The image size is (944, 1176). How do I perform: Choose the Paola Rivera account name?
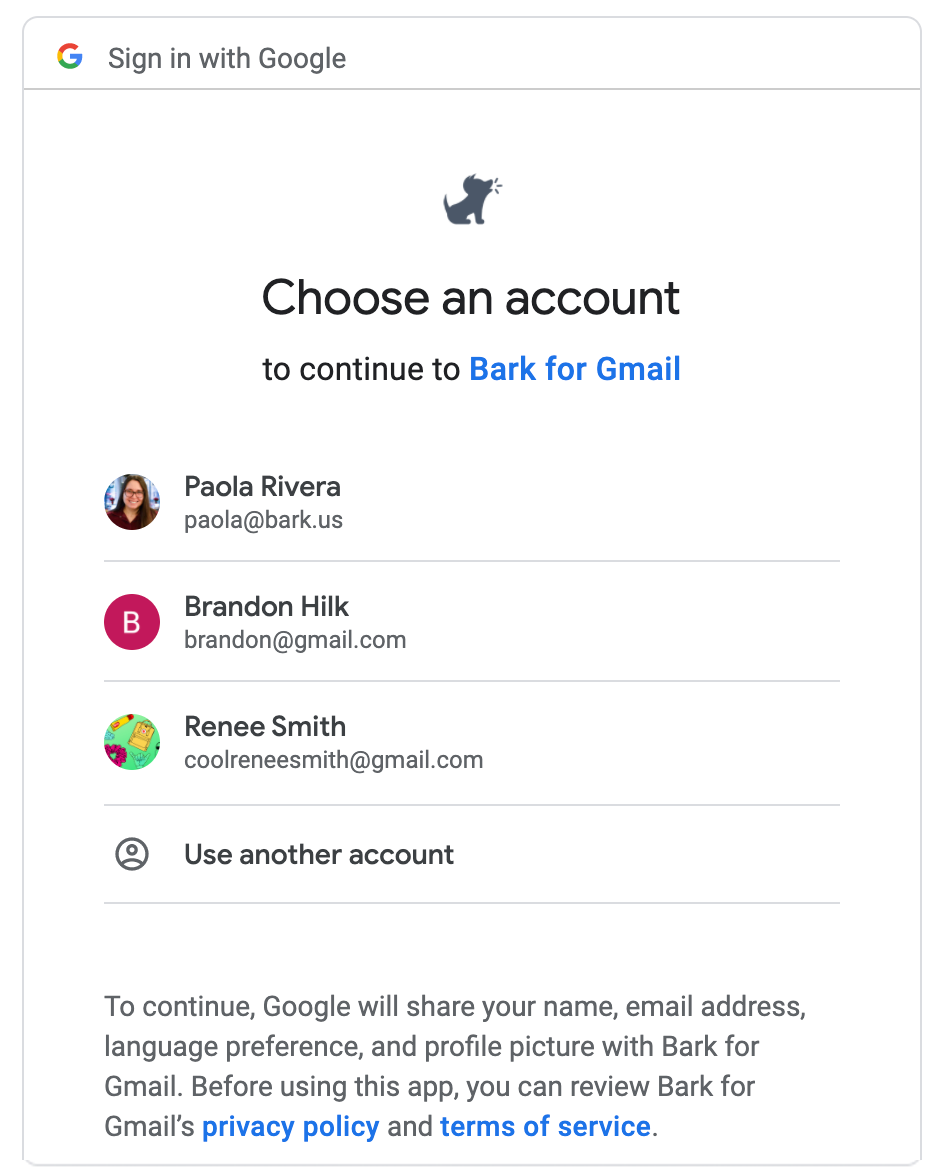[262, 487]
